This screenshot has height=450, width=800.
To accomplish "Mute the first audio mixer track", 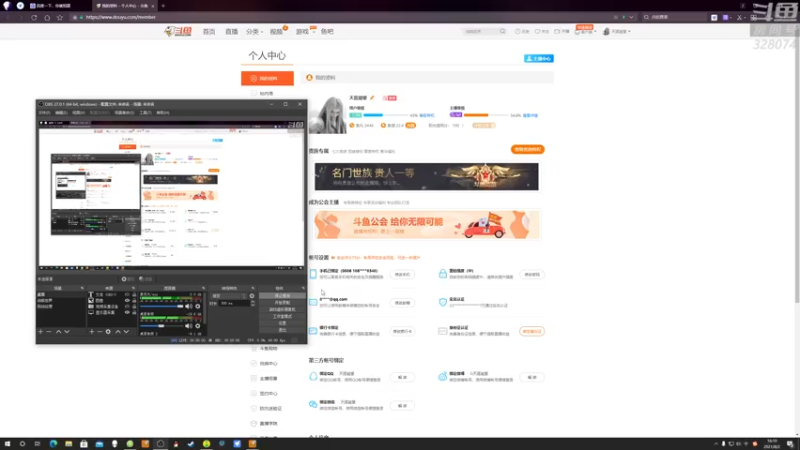I will coord(188,306).
